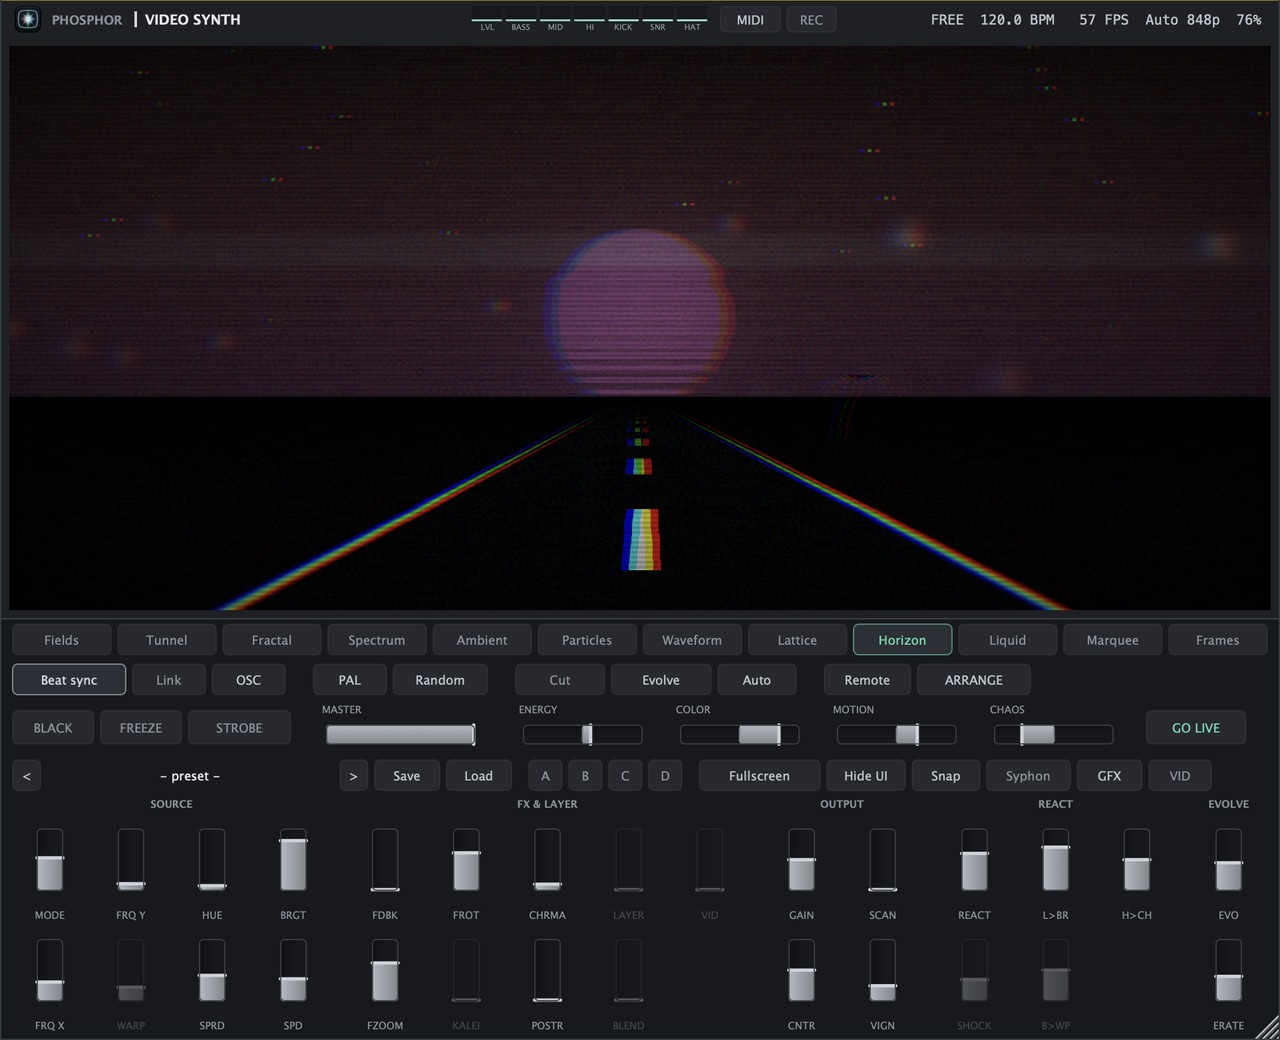The height and width of the screenshot is (1040, 1280).
Task: Click the COLOR slider
Action: (740, 735)
